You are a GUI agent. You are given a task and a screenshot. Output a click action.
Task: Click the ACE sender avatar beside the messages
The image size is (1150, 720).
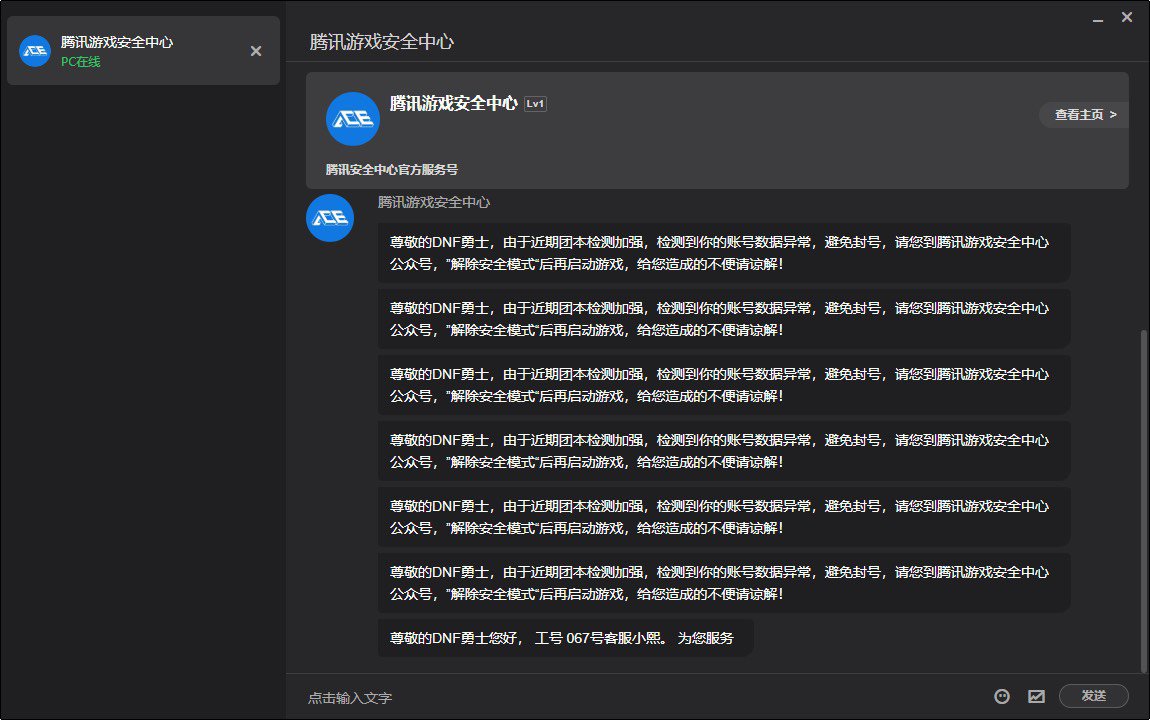[x=330, y=218]
